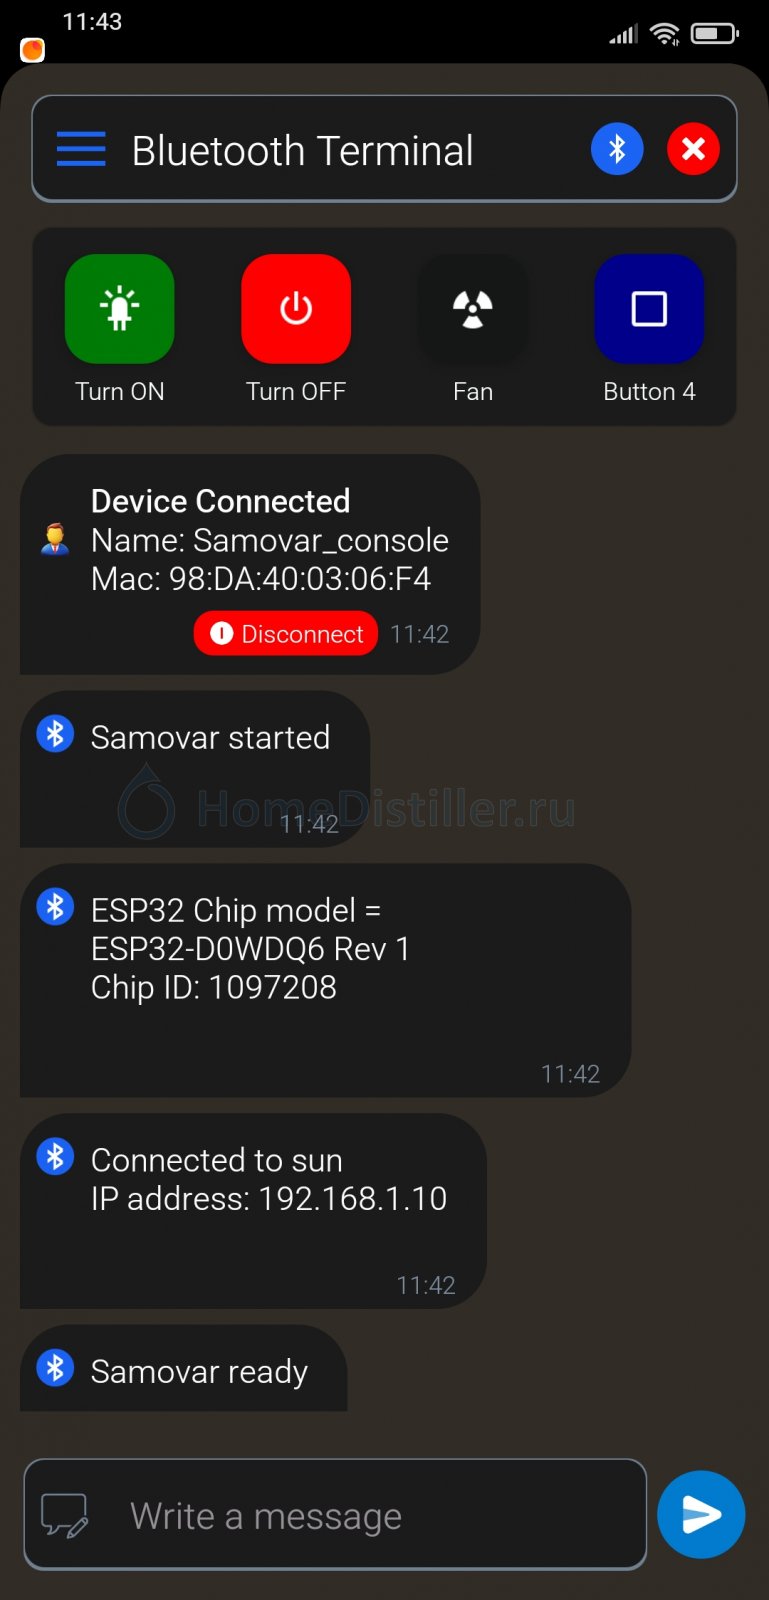This screenshot has height=1600, width=769.
Task: Tap the red Turn OFF power button
Action: point(296,309)
